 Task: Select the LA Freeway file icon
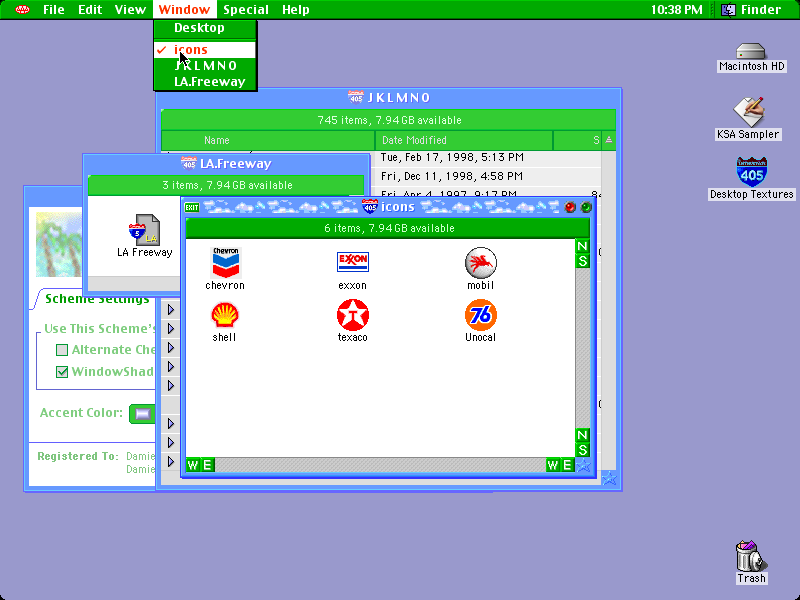click(x=144, y=230)
